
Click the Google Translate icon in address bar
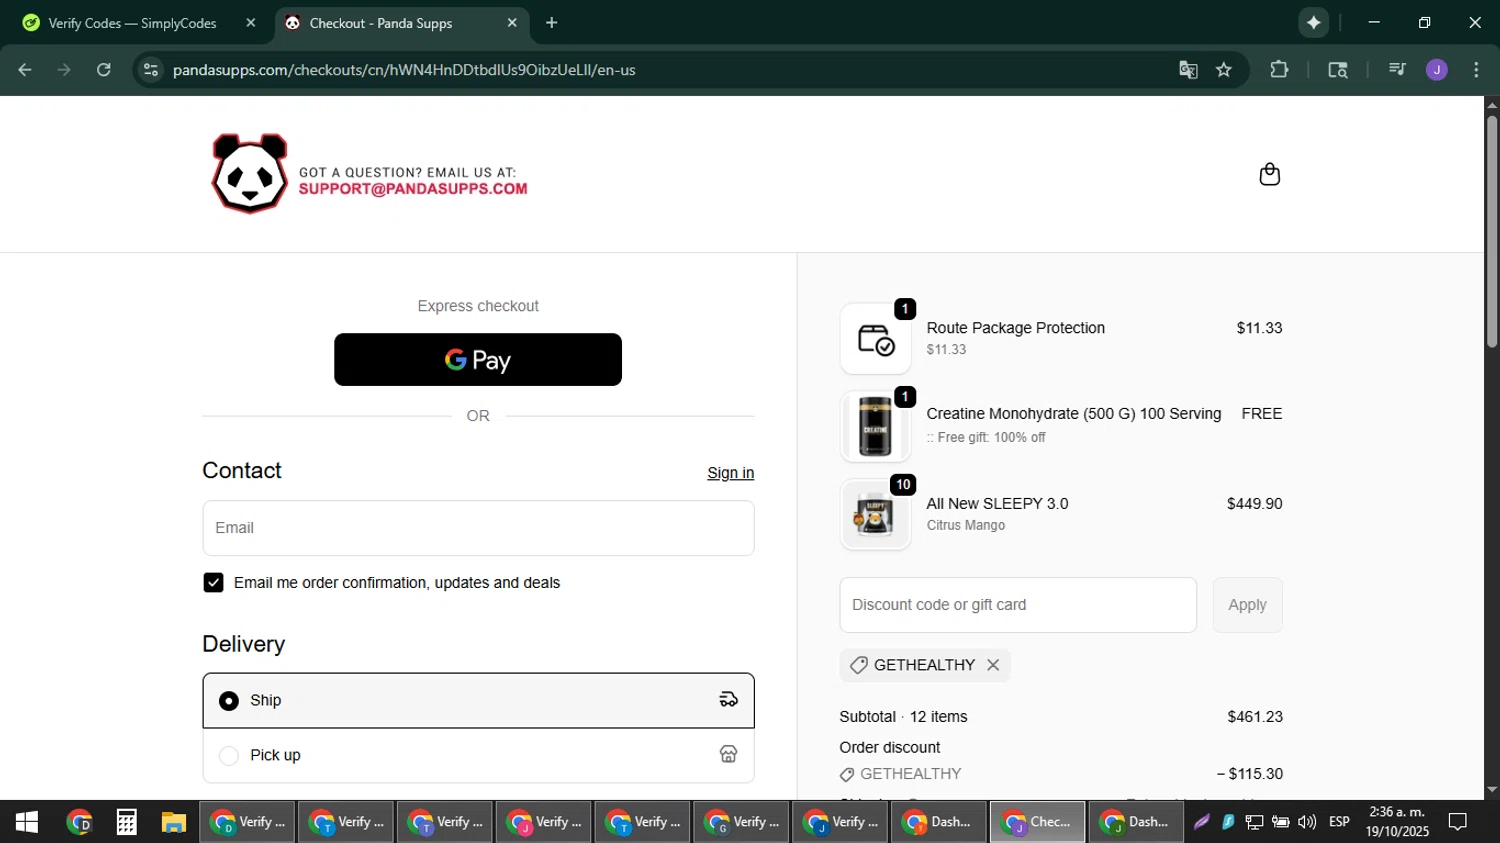tap(1188, 70)
